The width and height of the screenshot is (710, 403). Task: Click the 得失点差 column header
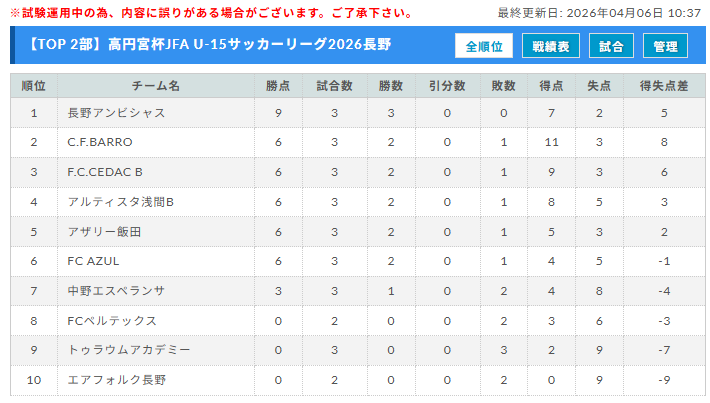[664, 85]
